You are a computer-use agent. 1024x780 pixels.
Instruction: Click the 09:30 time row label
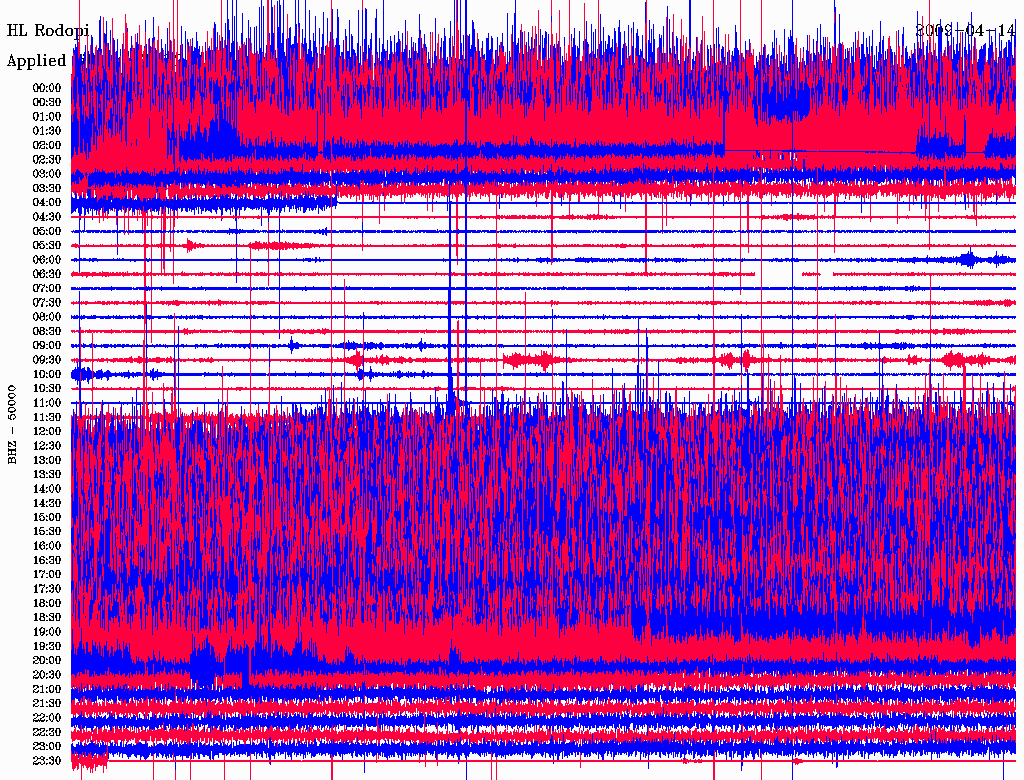[x=47, y=360]
